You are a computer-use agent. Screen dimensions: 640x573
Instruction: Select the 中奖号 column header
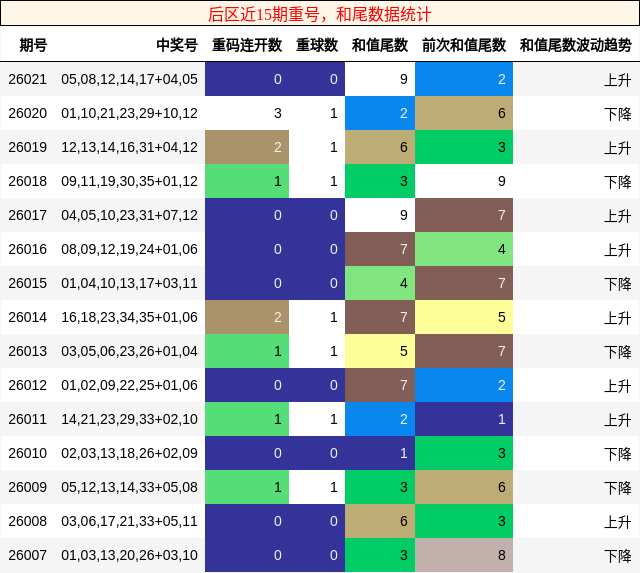[x=177, y=45]
